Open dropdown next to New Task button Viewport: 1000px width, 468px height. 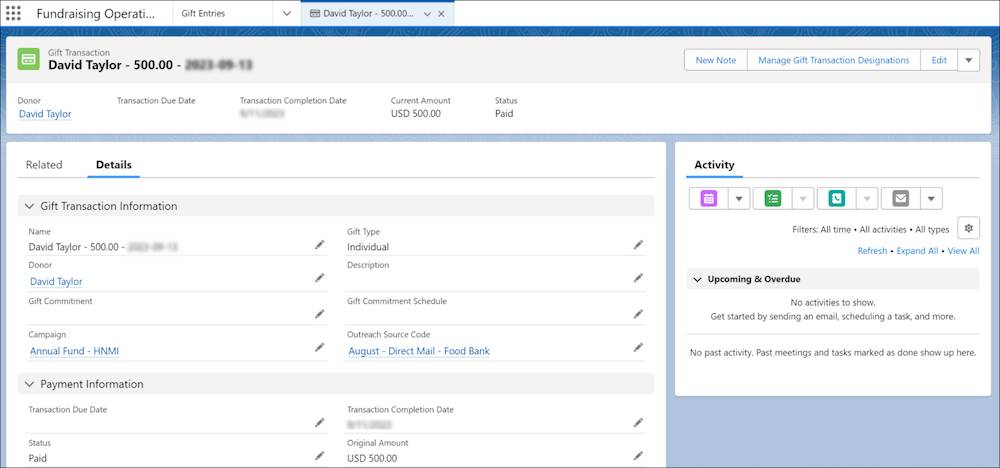803,198
